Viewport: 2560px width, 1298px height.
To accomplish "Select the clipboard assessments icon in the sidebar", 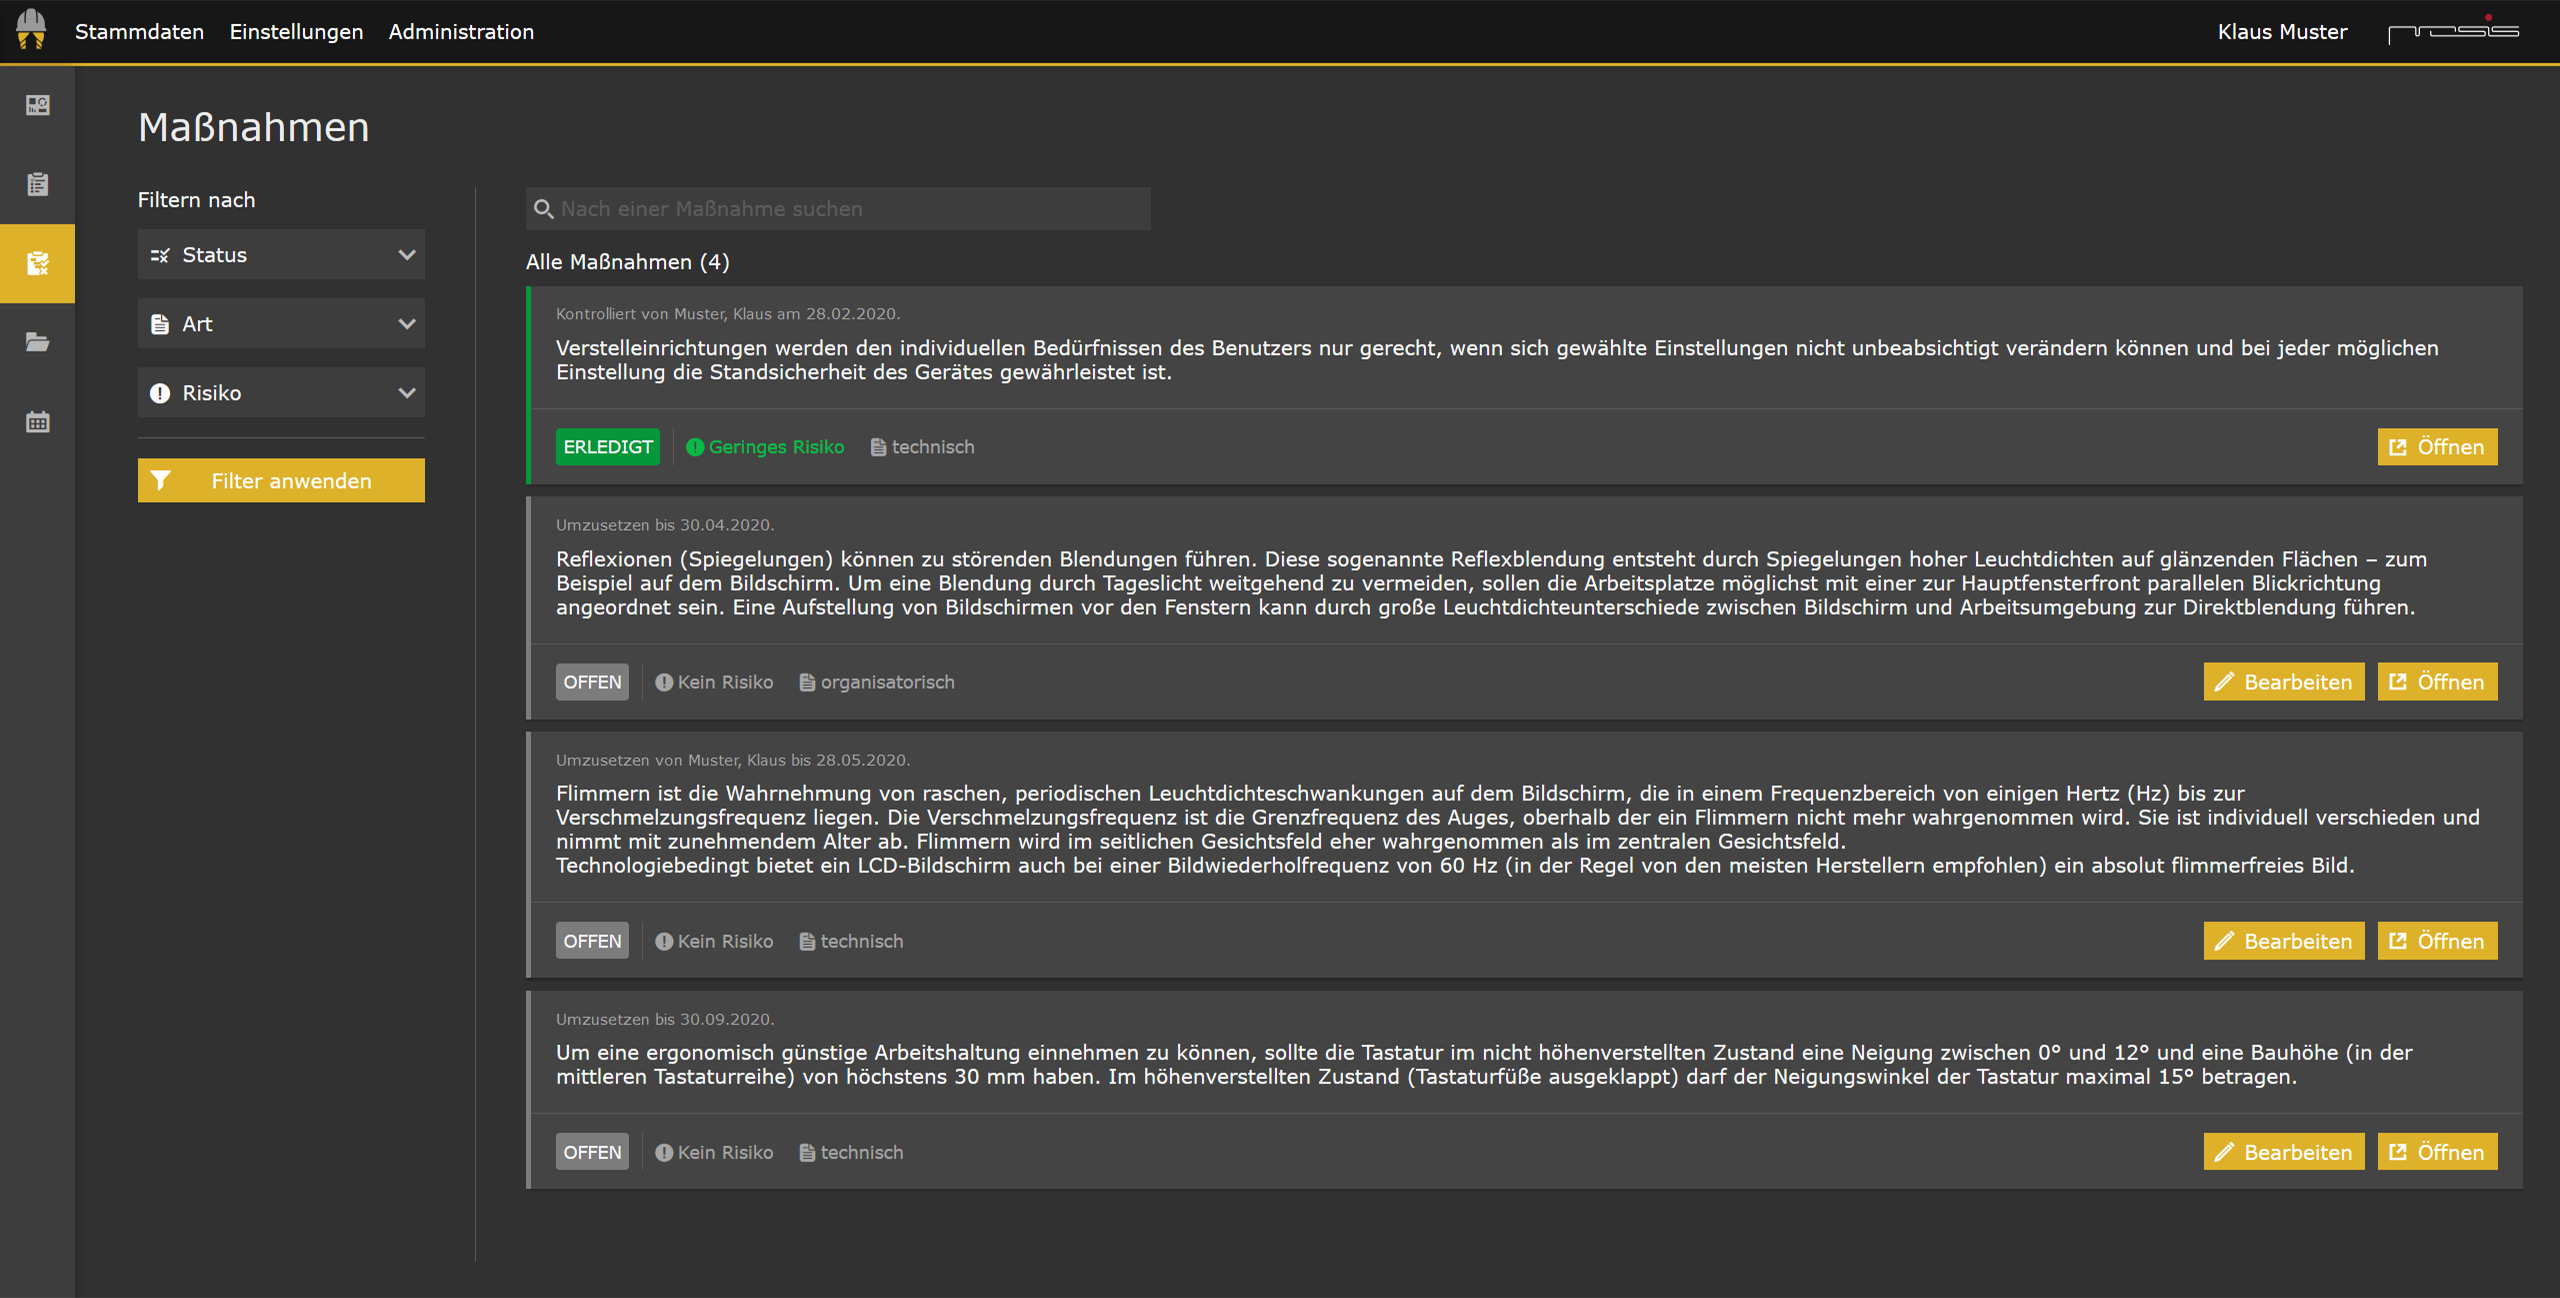I will point(36,184).
